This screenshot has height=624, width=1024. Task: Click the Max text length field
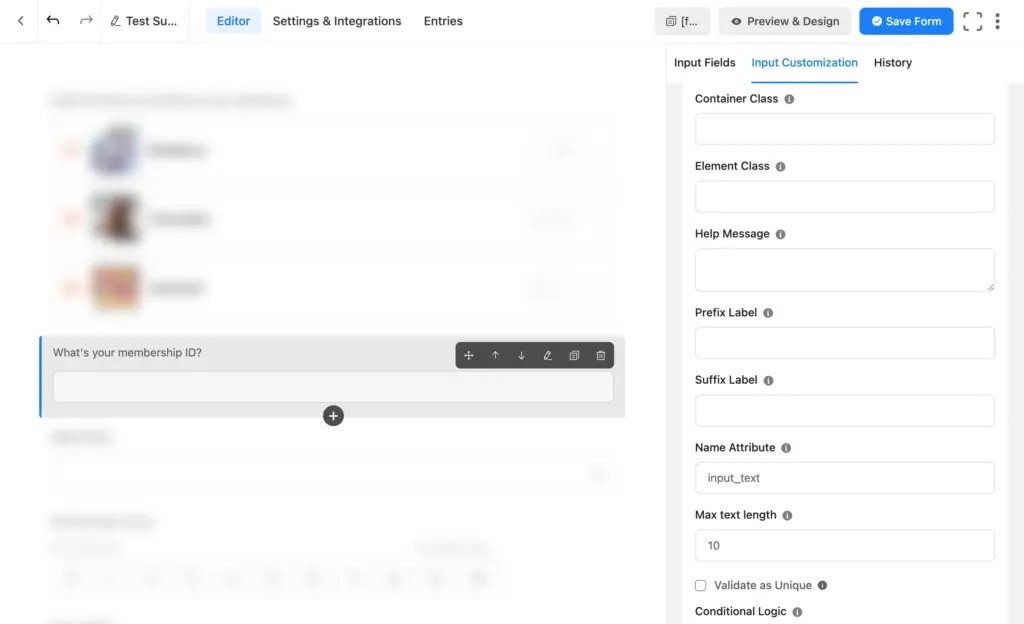pyautogui.click(x=844, y=546)
